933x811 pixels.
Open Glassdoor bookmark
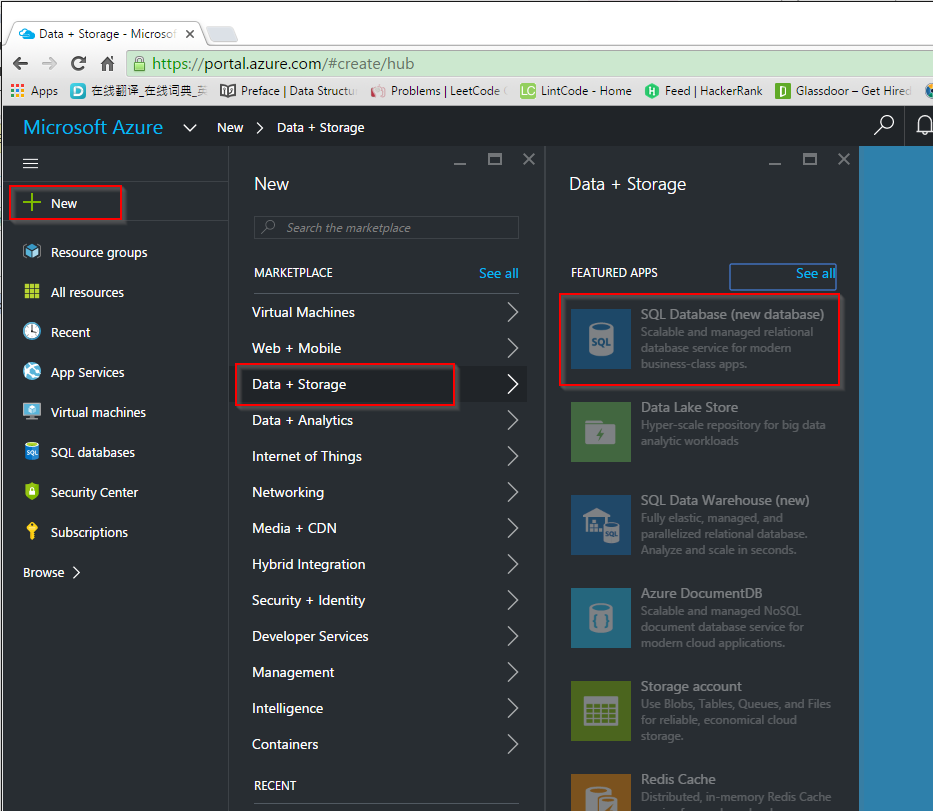coord(843,90)
